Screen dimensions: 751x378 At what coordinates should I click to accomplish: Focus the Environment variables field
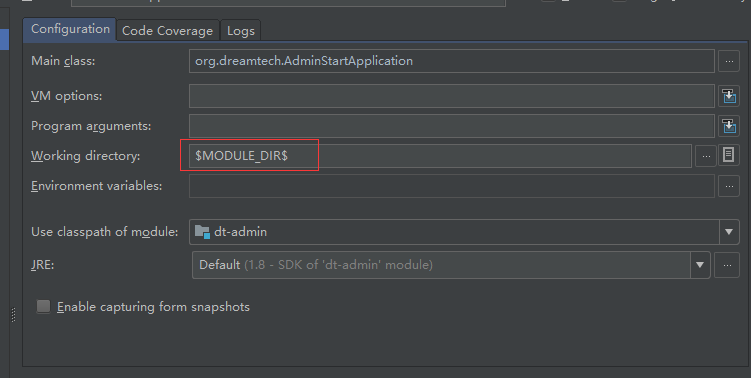452,186
